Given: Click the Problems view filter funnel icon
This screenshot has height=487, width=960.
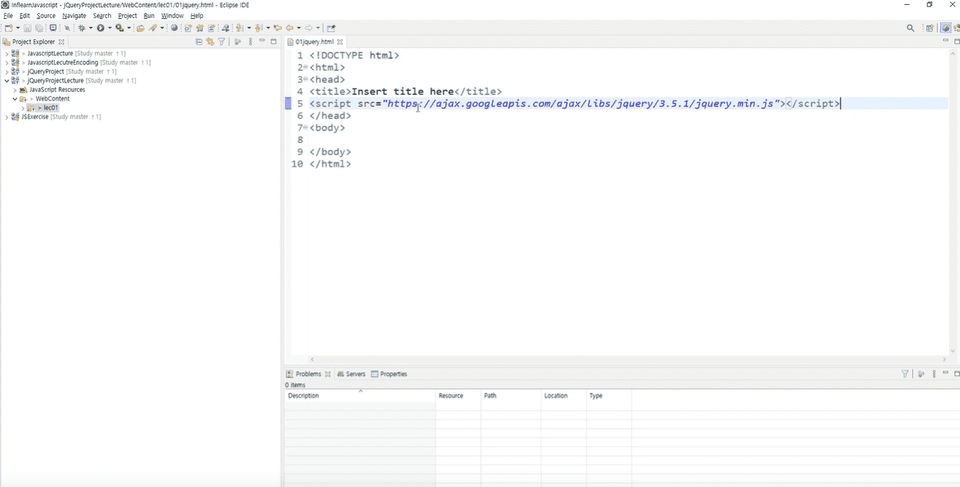Looking at the screenshot, I should tap(905, 374).
